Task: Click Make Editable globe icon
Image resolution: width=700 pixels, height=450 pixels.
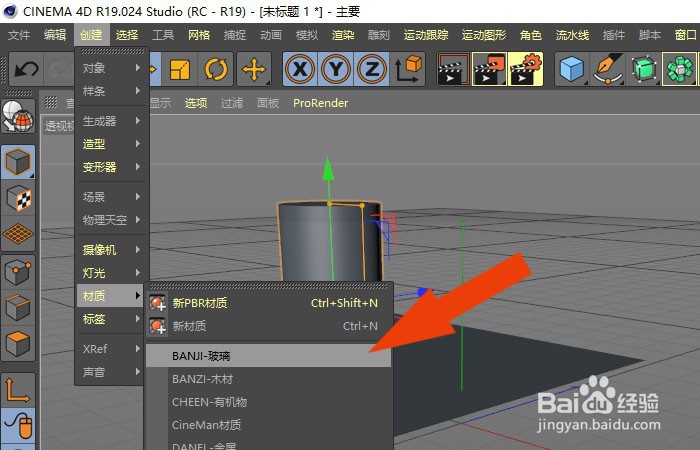Action: [18, 116]
